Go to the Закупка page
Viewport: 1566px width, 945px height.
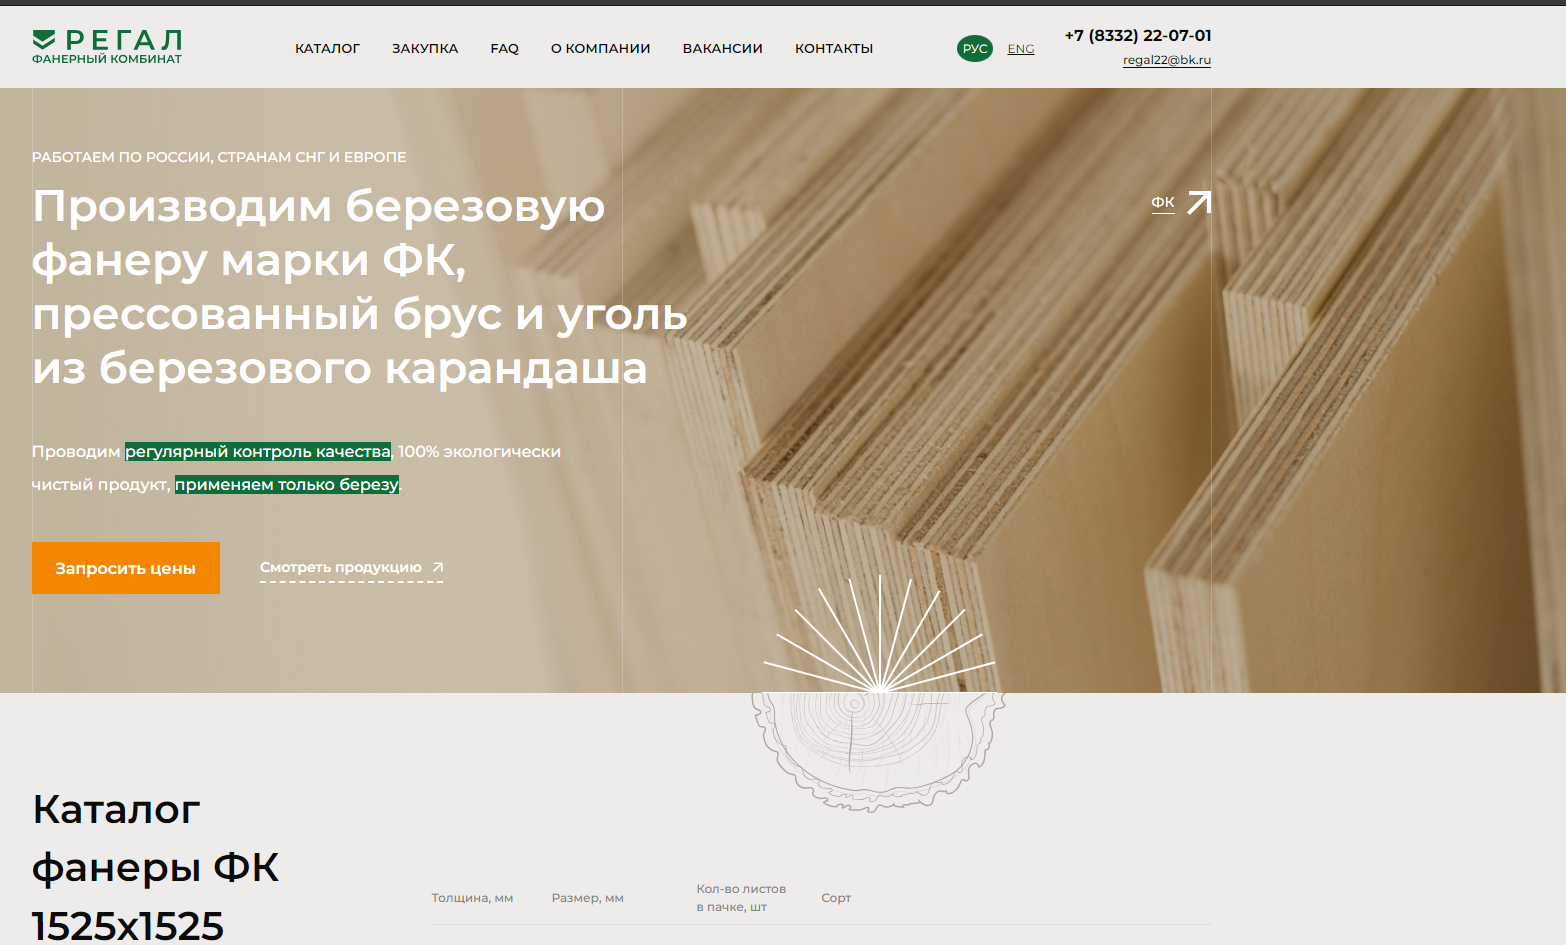point(425,49)
